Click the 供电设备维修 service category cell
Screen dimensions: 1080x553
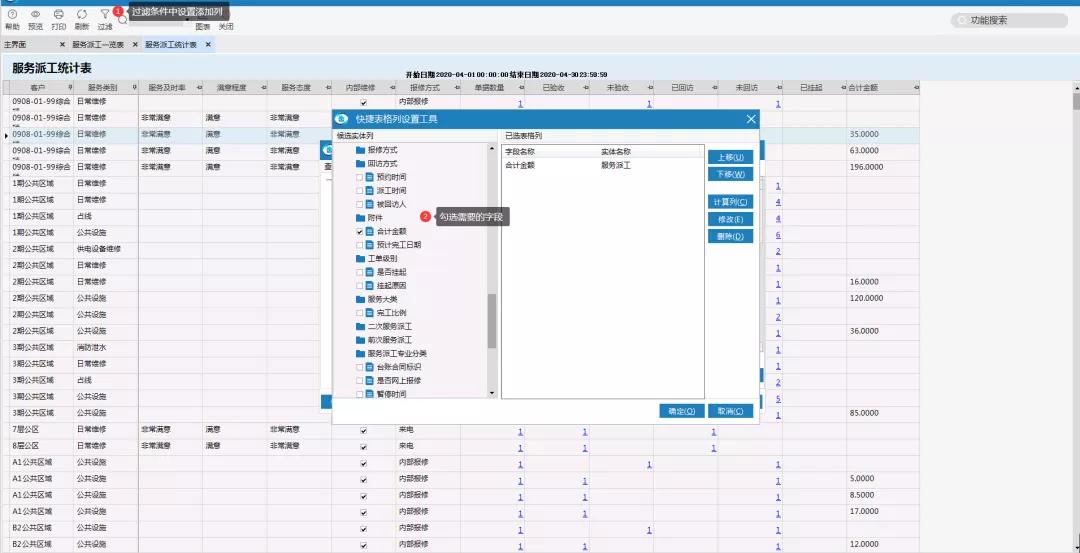(106, 249)
